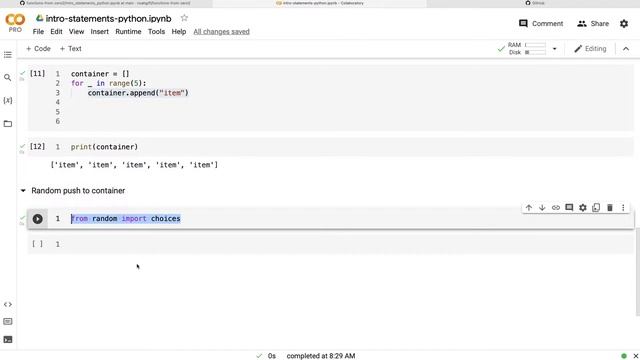Open the Editing mode dropdown
Image resolution: width=640 pixels, height=360 pixels.
click(590, 49)
